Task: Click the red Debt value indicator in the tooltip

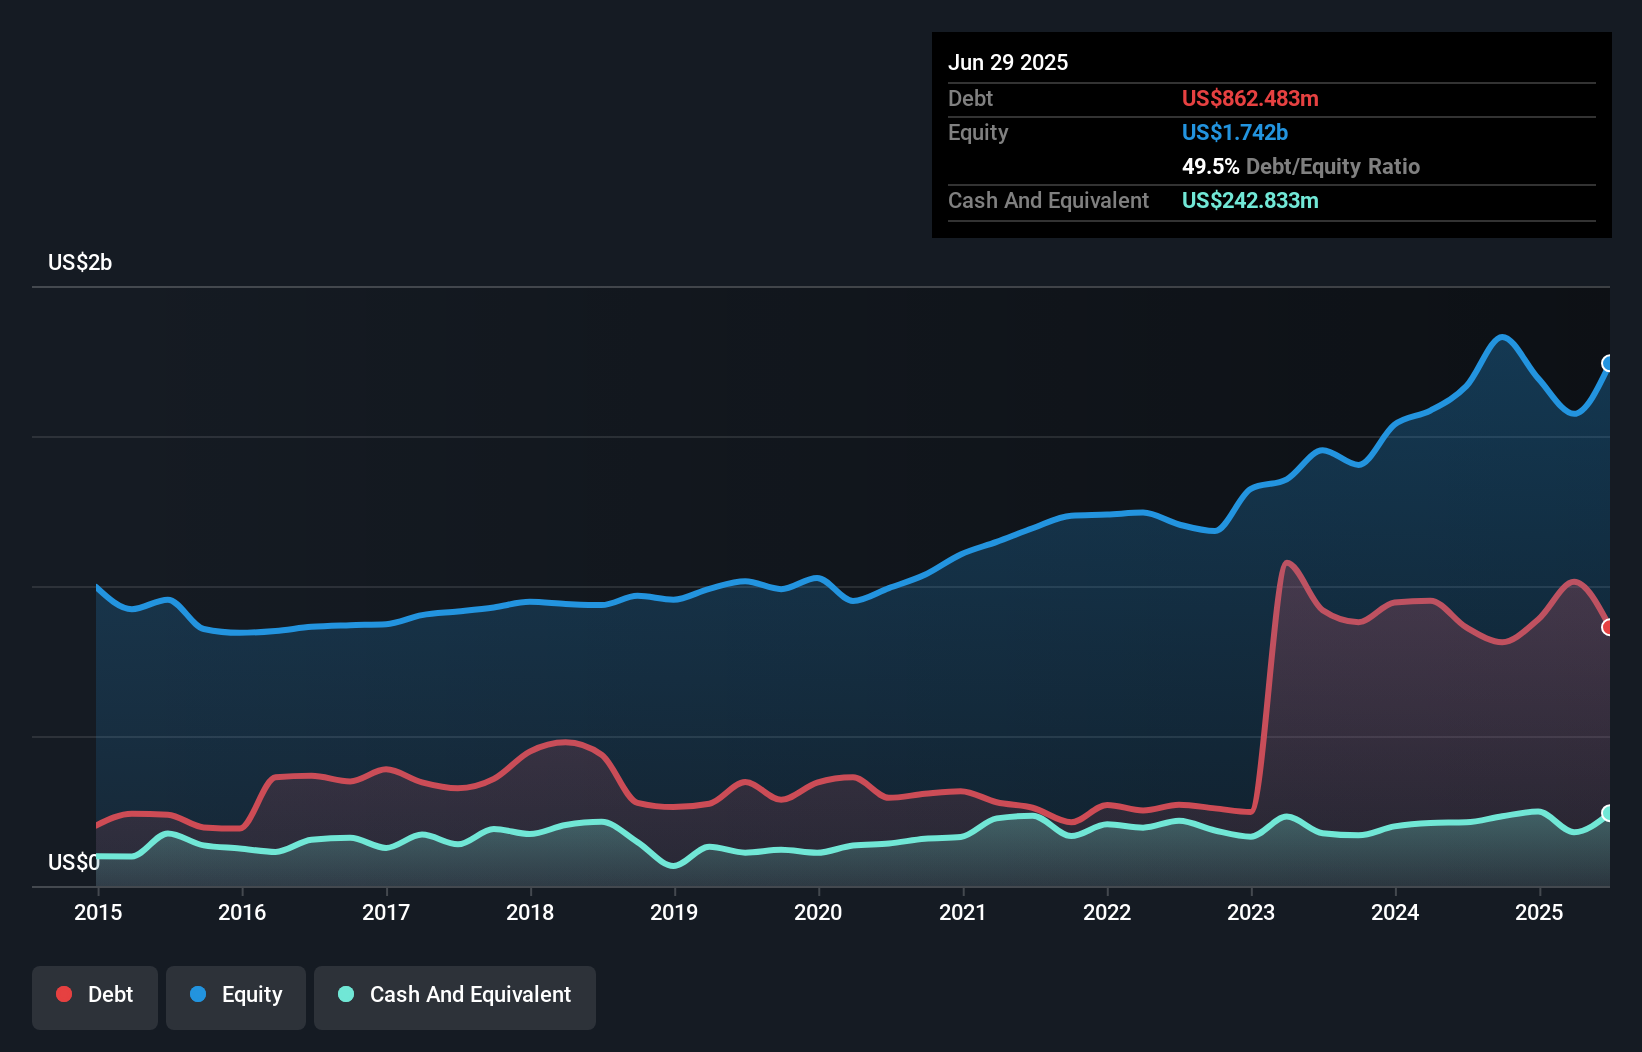Action: 1250,98
